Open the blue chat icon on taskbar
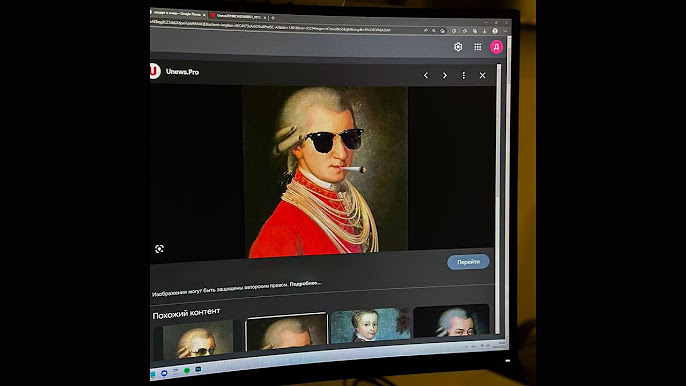The image size is (686, 386). (x=164, y=373)
